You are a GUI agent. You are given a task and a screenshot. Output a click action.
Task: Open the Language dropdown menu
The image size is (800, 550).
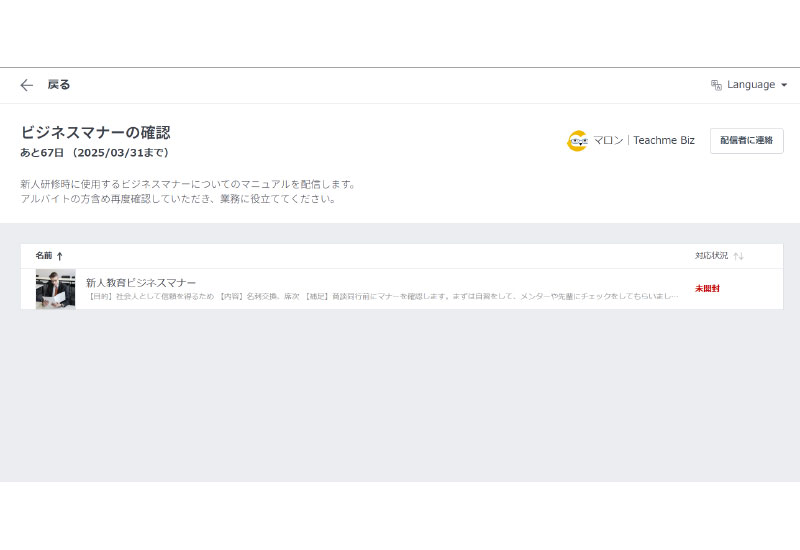pos(750,85)
